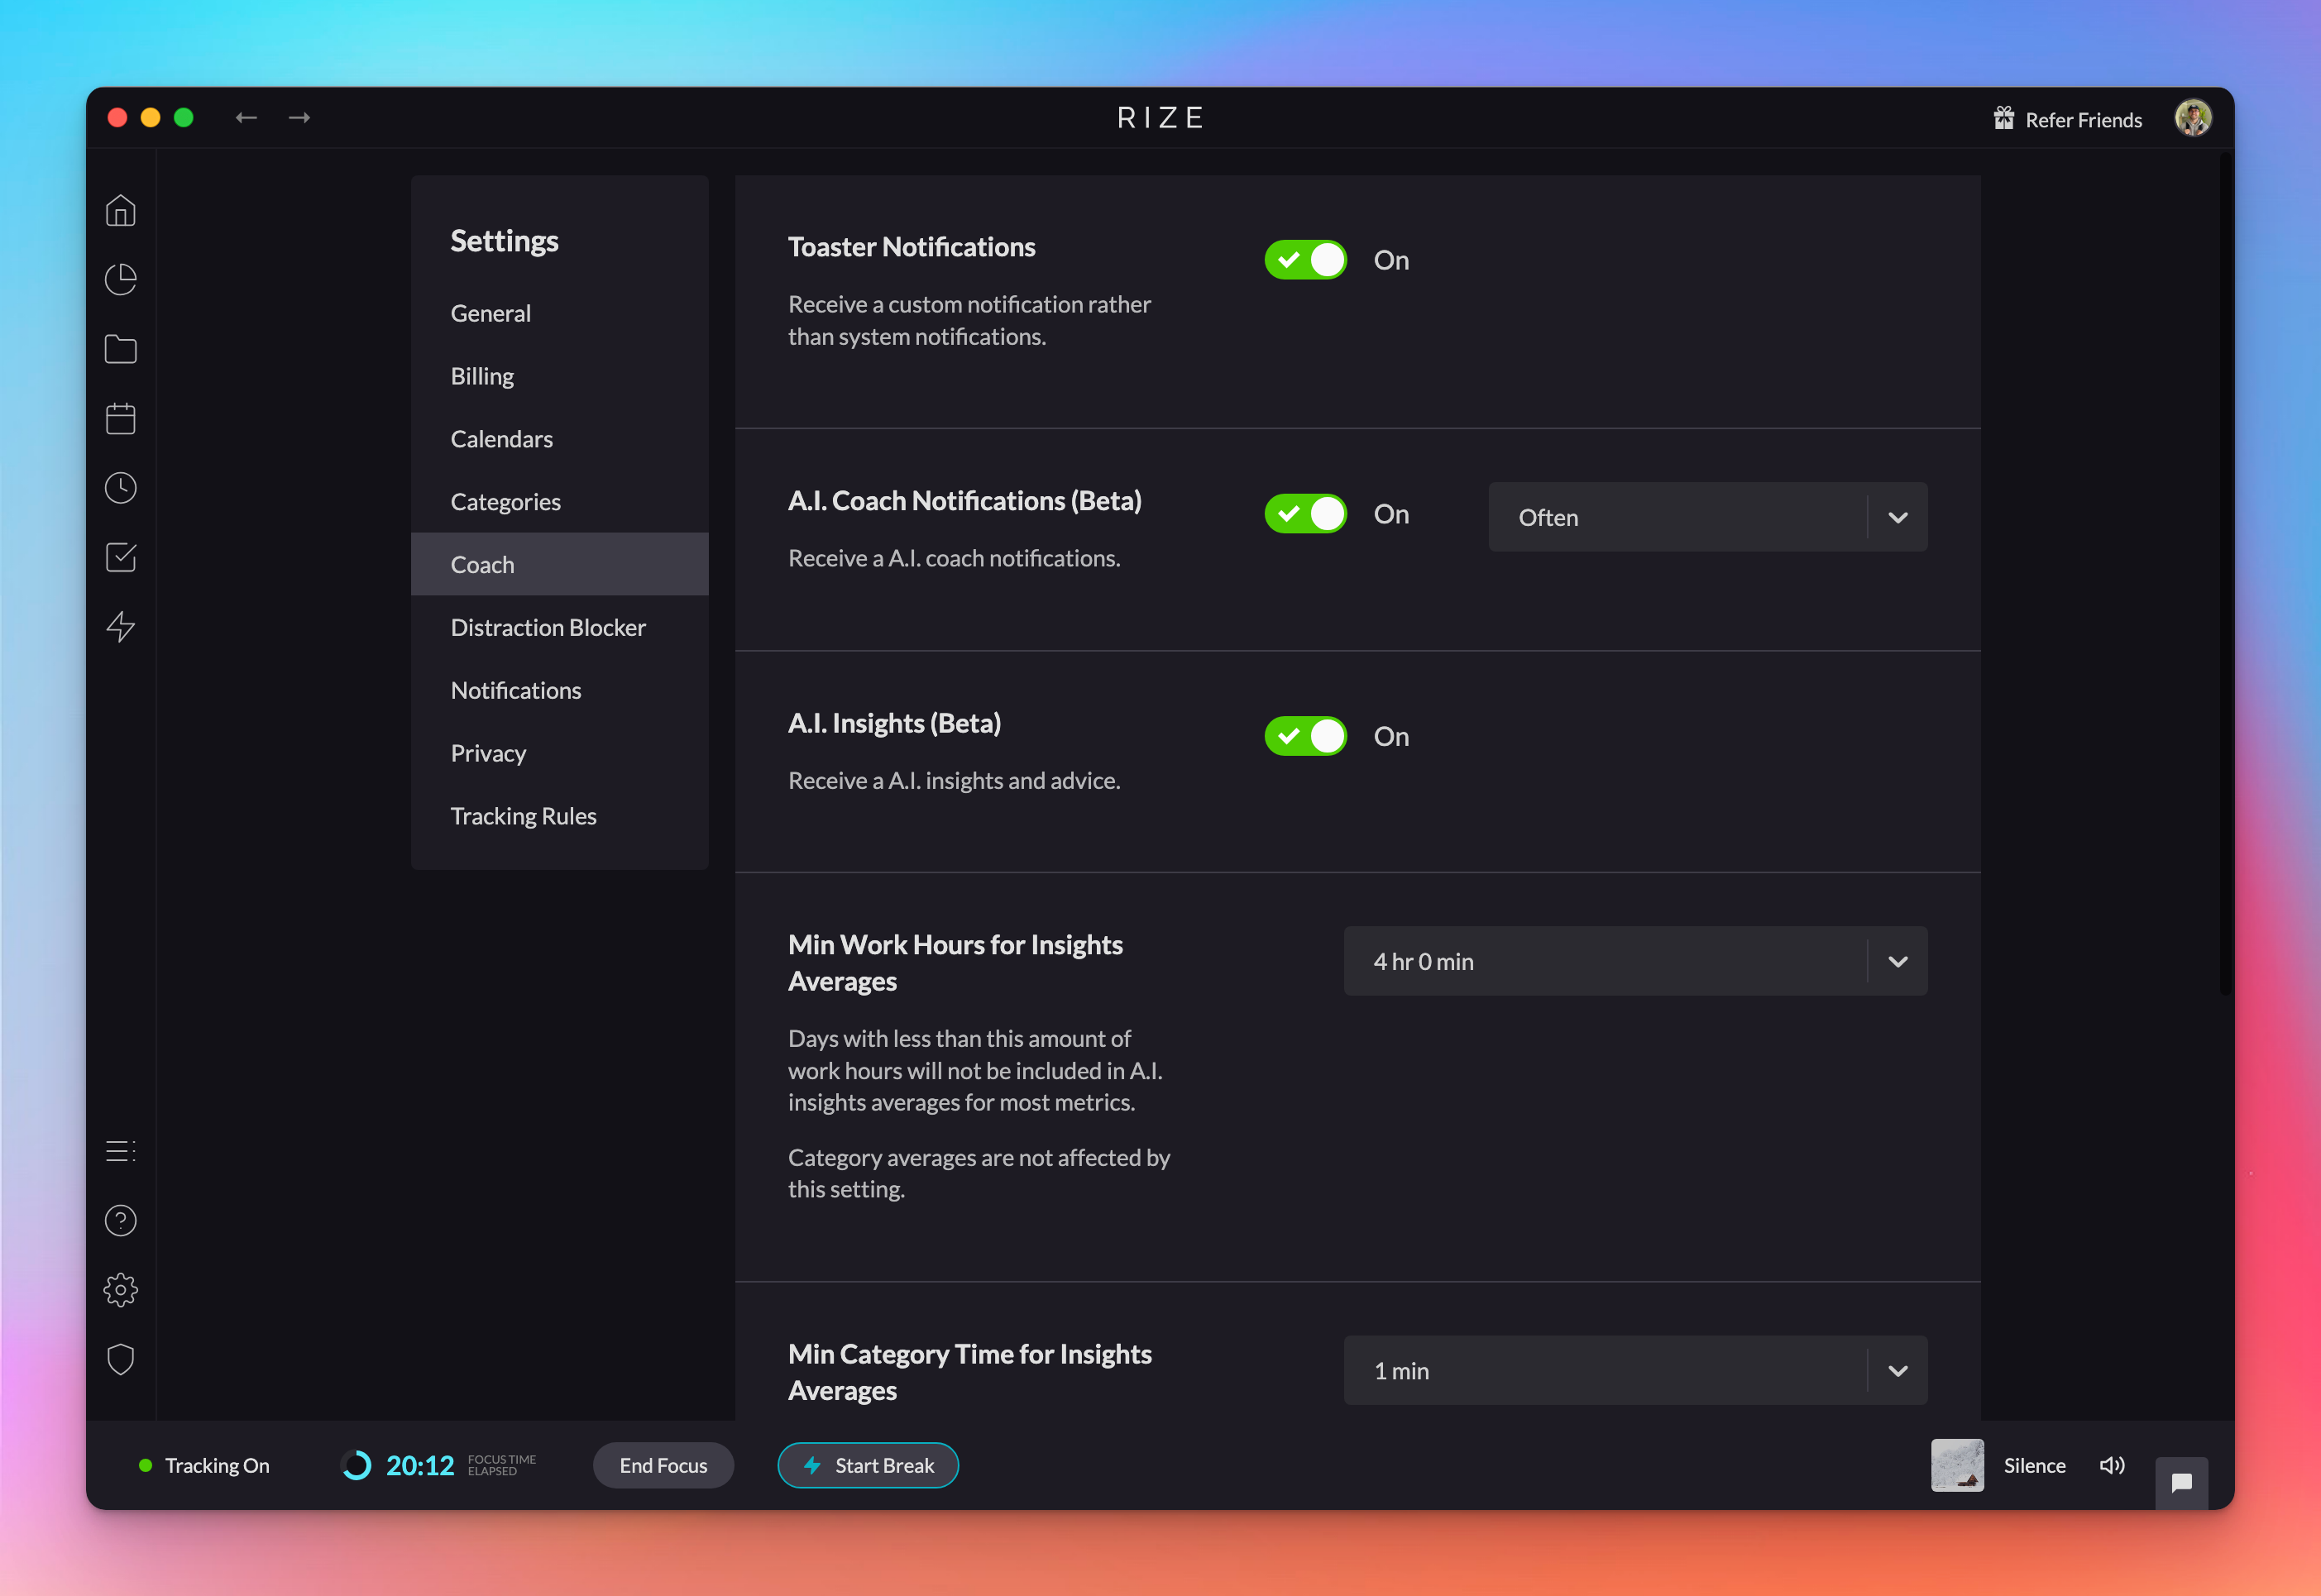Click the On label next to A.I. Insights
The image size is (2321, 1596).
[x=1391, y=737]
